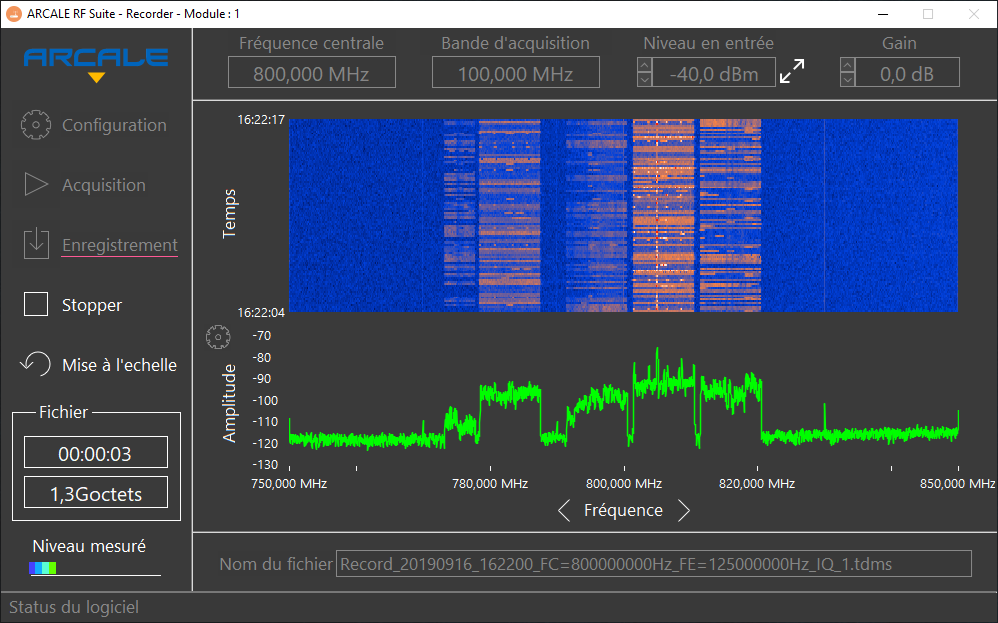The width and height of the screenshot is (998, 623).
Task: Click the diagonal expand arrows icon
Action: click(x=792, y=72)
